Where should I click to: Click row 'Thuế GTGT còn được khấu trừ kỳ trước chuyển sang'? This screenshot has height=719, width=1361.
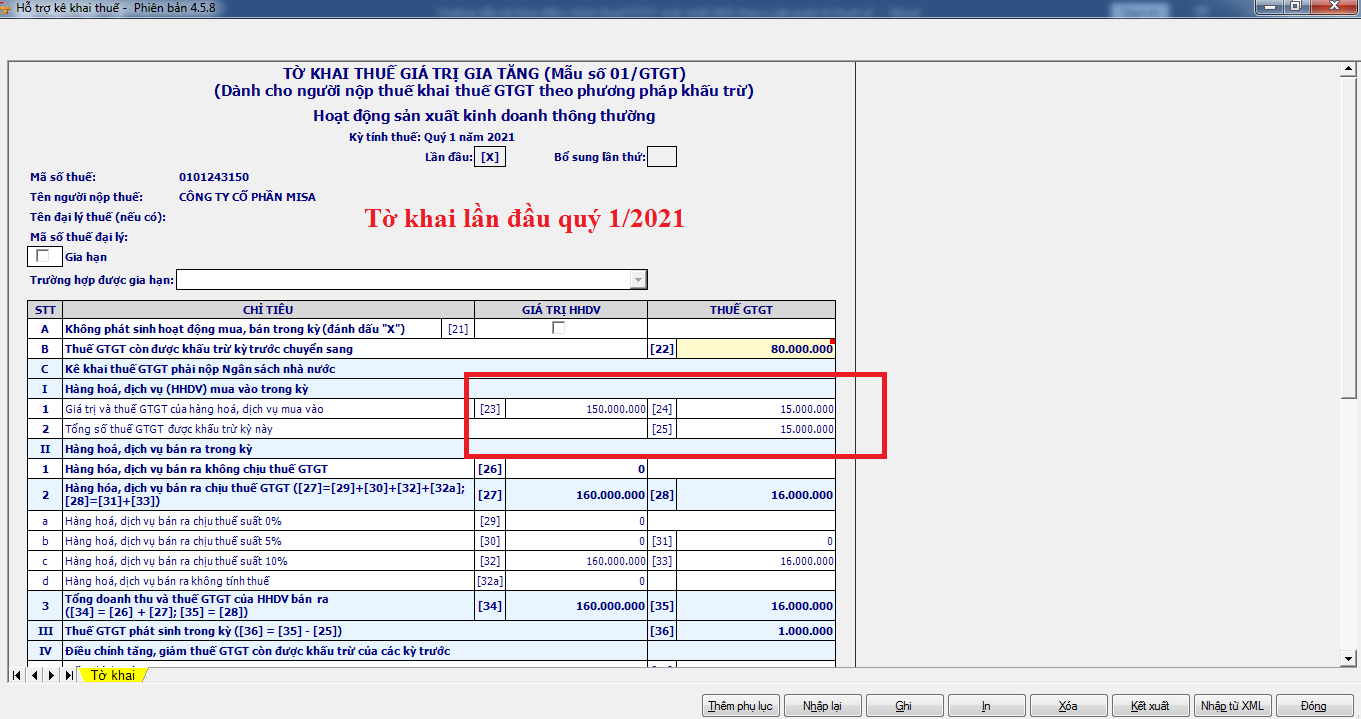[432, 349]
